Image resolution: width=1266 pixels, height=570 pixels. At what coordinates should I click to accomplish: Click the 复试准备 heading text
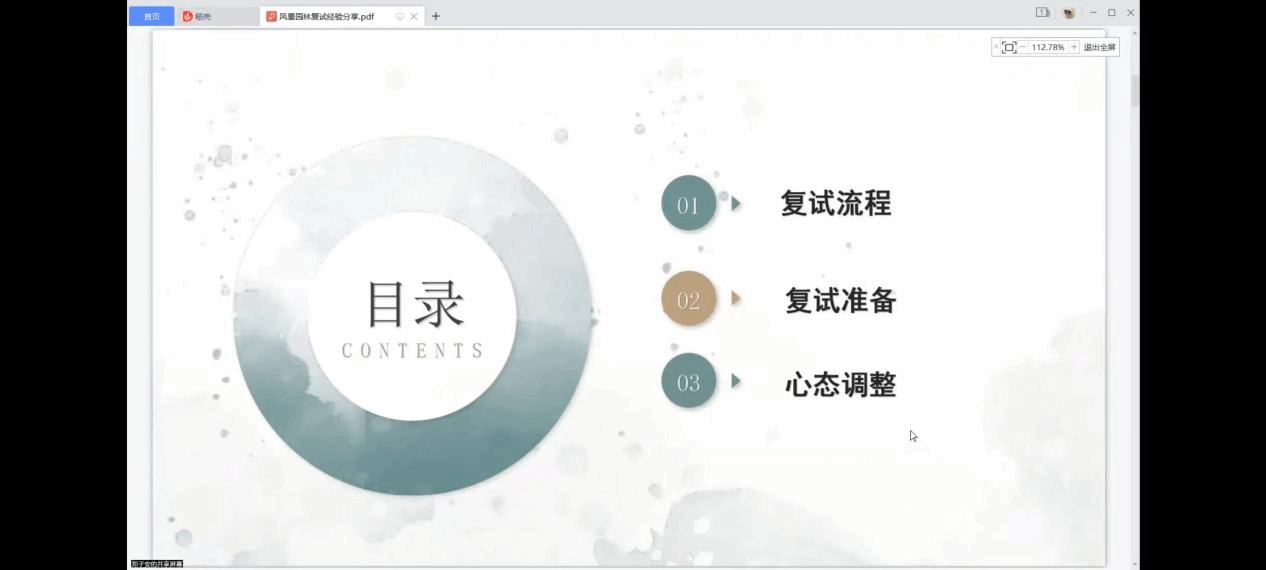pyautogui.click(x=840, y=300)
